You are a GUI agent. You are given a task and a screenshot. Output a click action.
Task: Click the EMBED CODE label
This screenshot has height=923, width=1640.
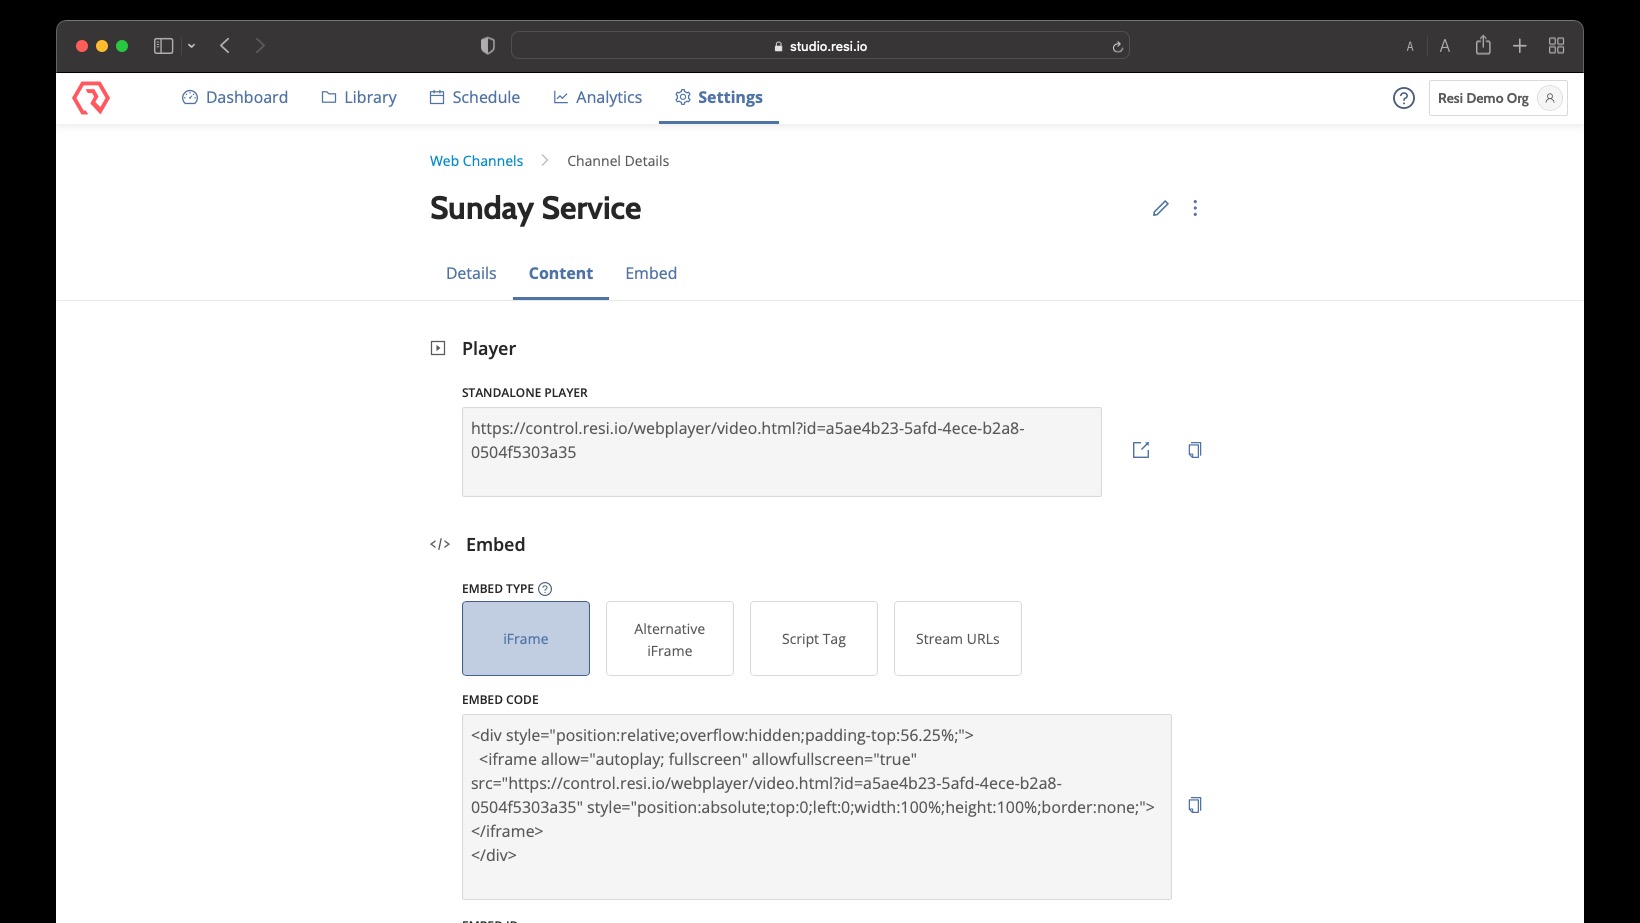click(500, 700)
